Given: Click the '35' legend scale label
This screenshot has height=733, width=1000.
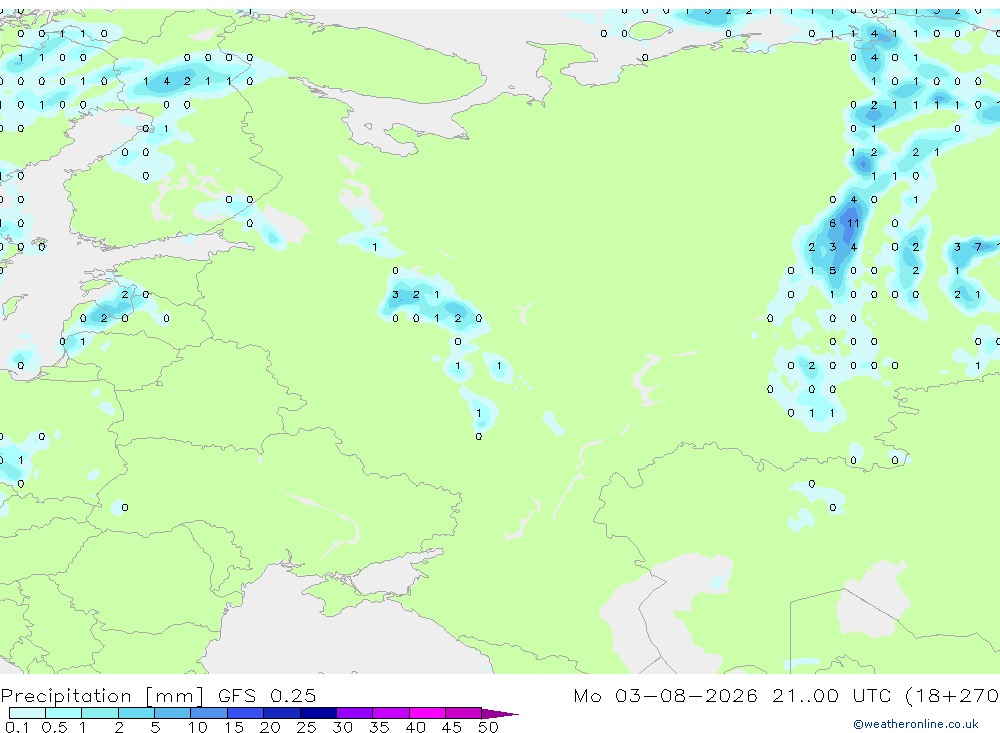Looking at the screenshot, I should click(379, 727).
